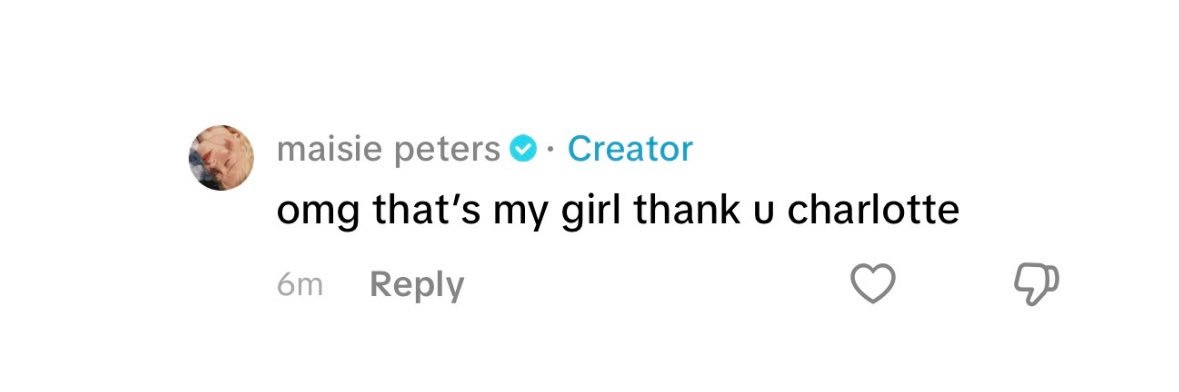Dislike the comment with thumbs-down icon
This screenshot has height=392, width=1179.
[x=1037, y=284]
